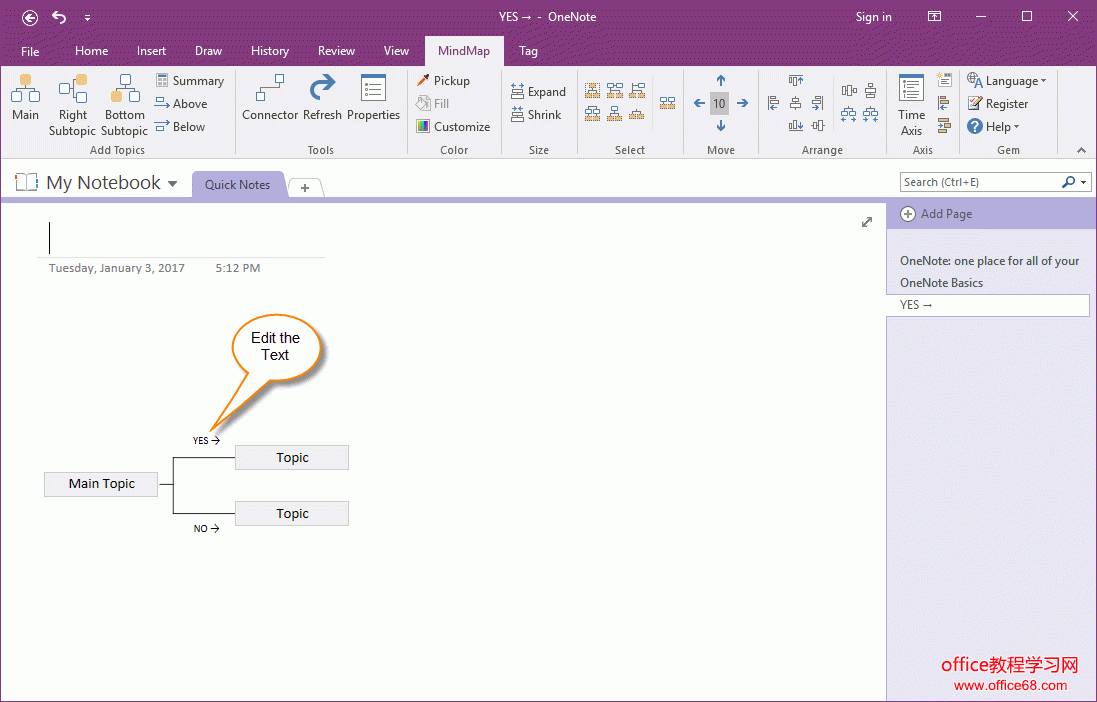
Task: Select the Connector tool
Action: click(270, 97)
